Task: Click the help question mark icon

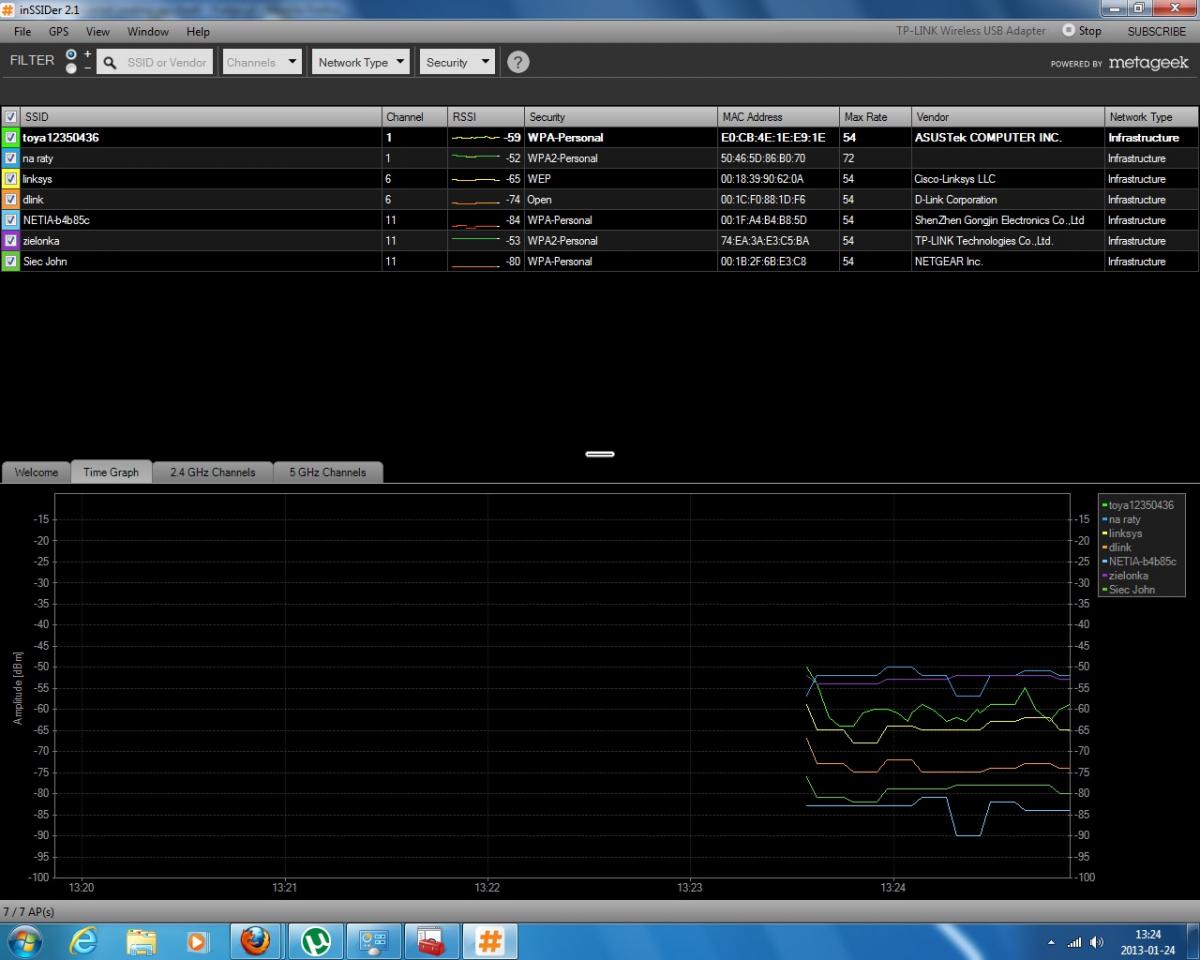Action: 517,62
